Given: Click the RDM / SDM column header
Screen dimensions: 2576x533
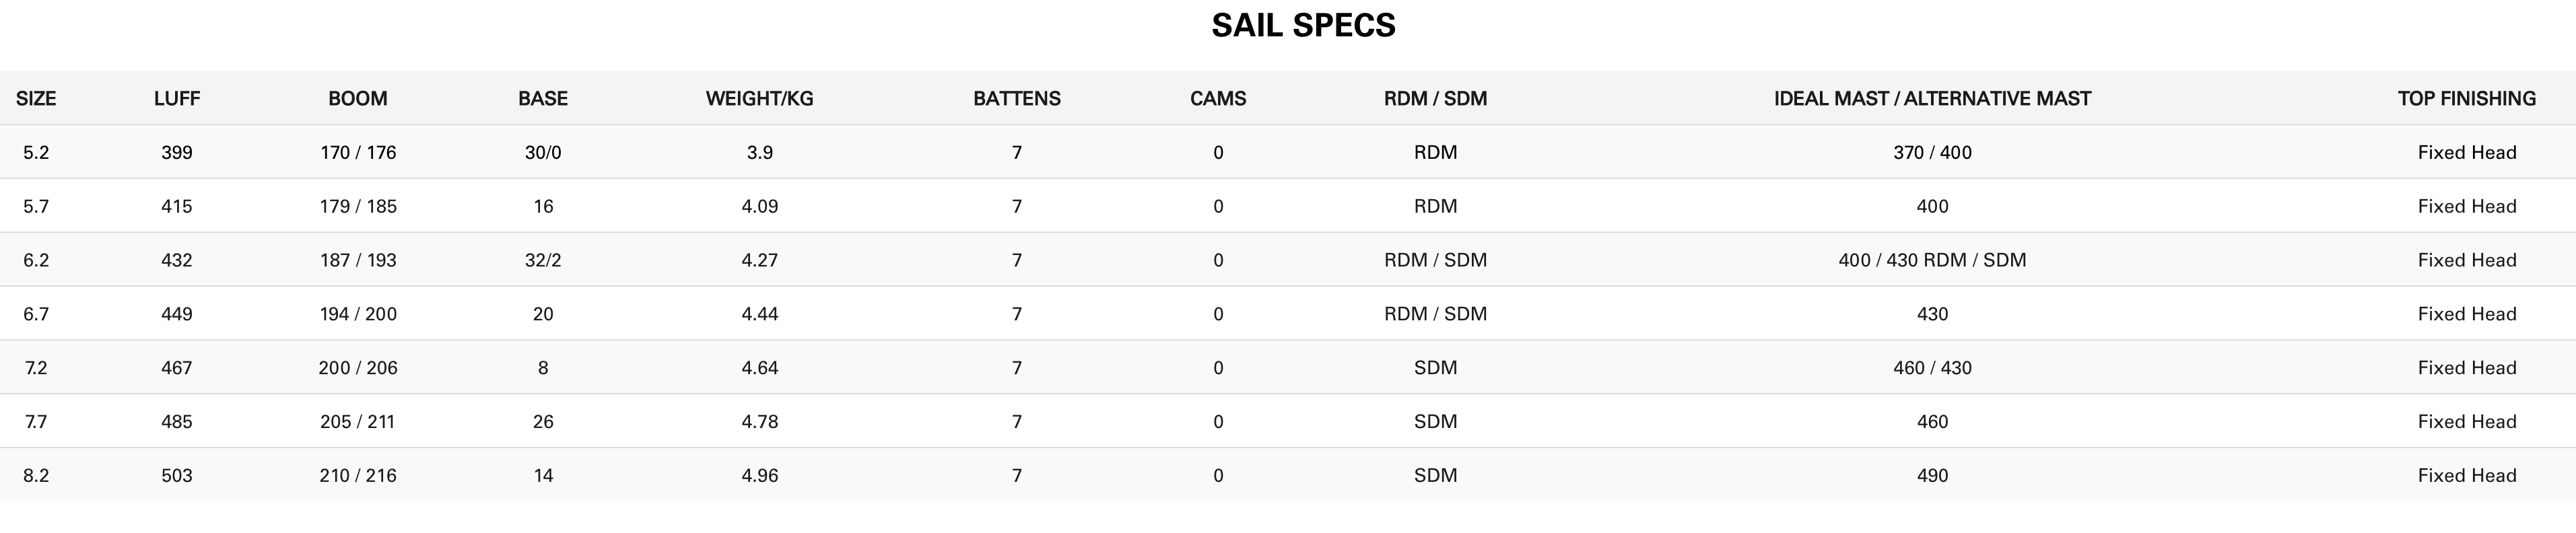Looking at the screenshot, I should pyautogui.click(x=1435, y=98).
